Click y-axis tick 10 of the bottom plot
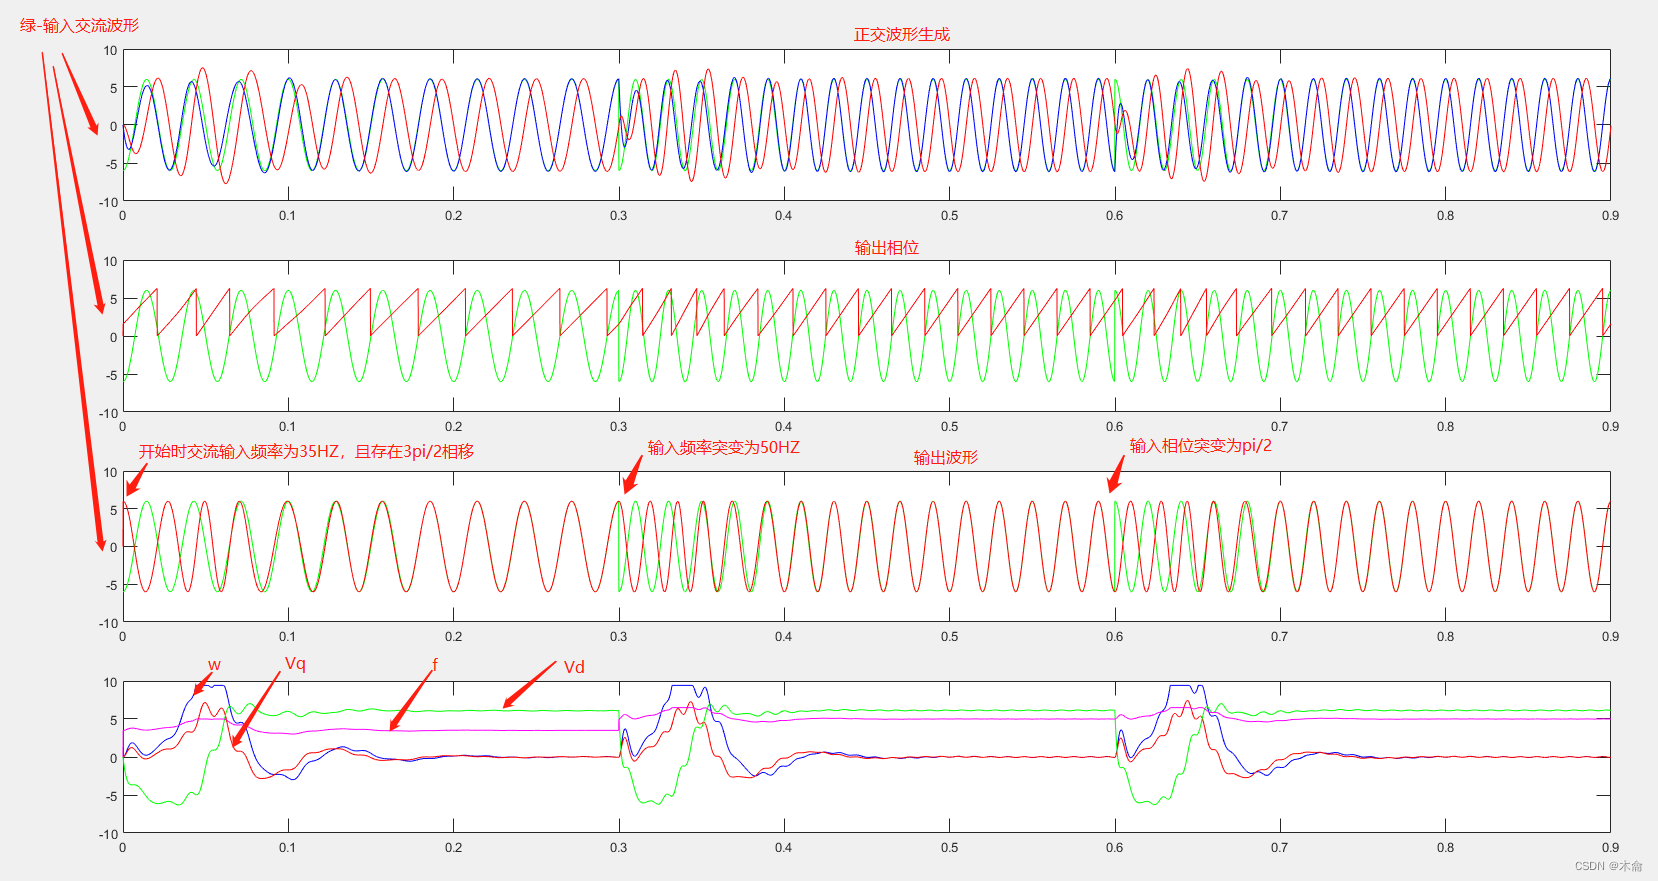 [x=110, y=683]
